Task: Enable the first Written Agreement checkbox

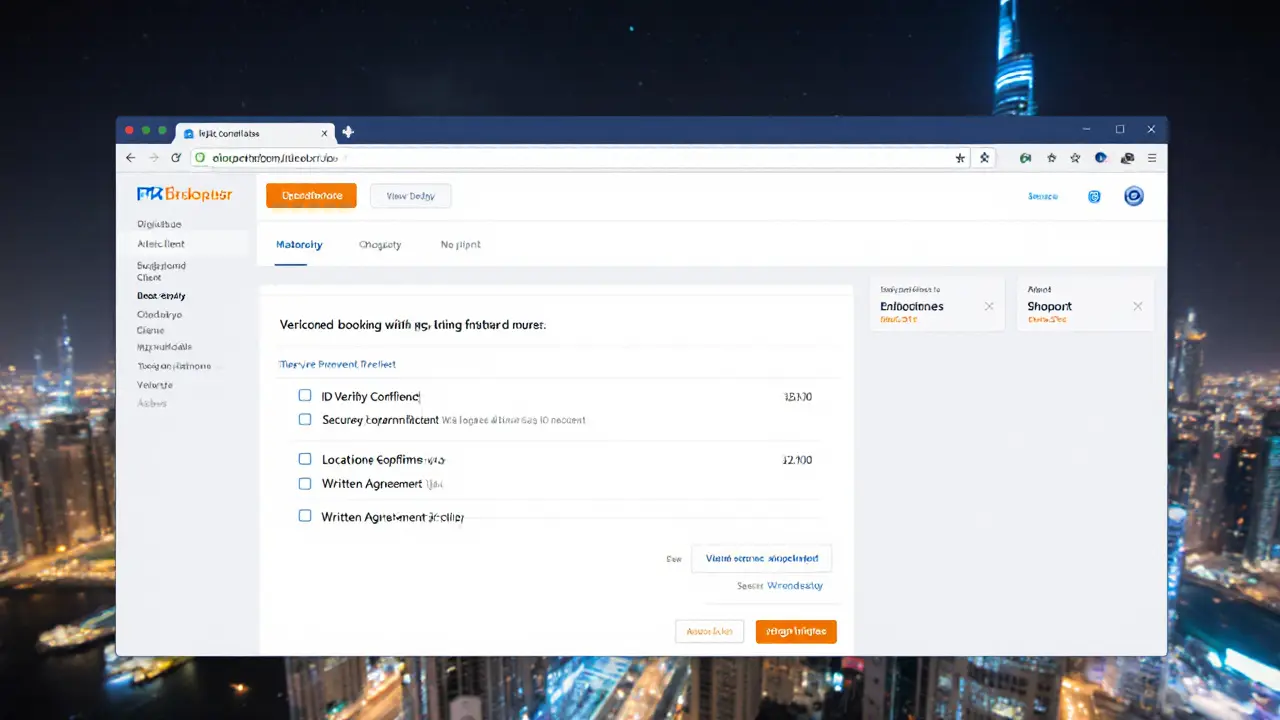Action: pyautogui.click(x=305, y=483)
